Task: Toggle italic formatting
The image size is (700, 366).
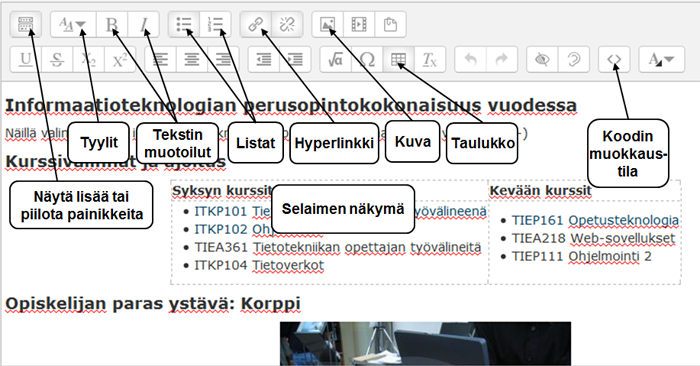Action: pos(143,24)
